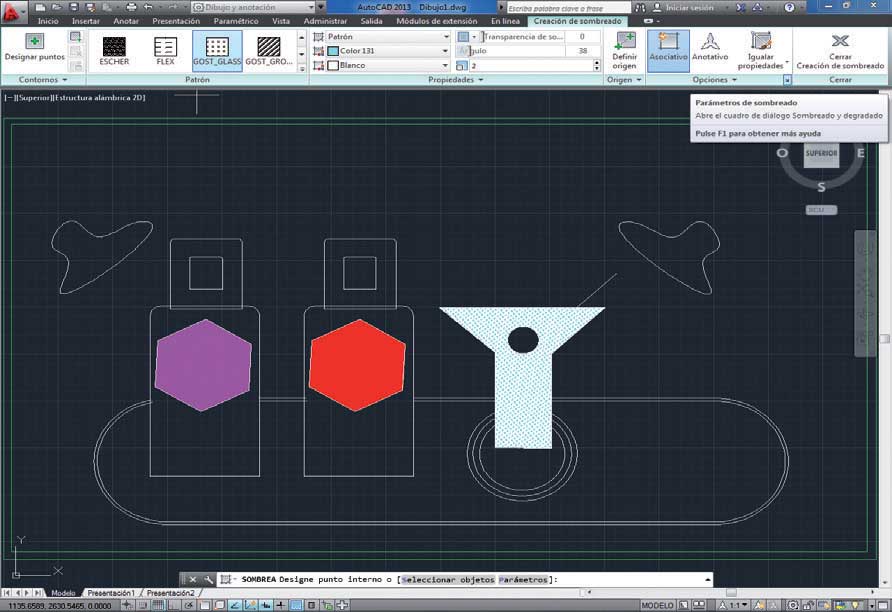892x612 pixels.
Task: Click the Definir origen icon
Action: pyautogui.click(x=625, y=42)
